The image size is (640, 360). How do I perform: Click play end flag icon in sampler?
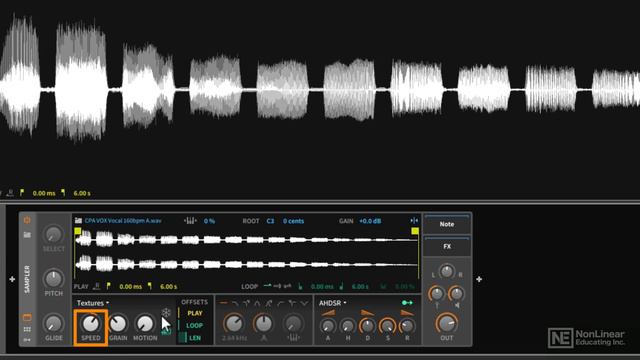coord(150,286)
